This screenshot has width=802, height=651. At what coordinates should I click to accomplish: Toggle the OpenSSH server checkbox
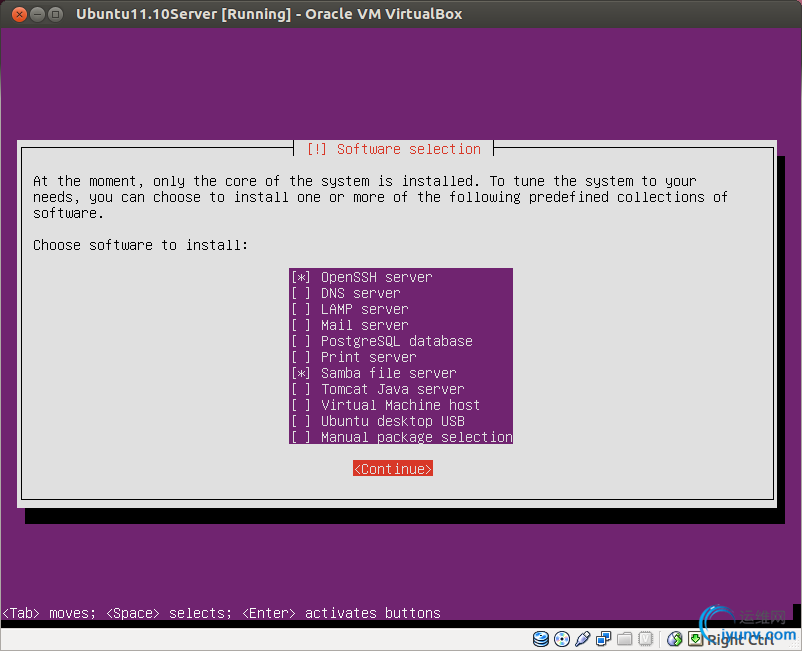click(301, 277)
